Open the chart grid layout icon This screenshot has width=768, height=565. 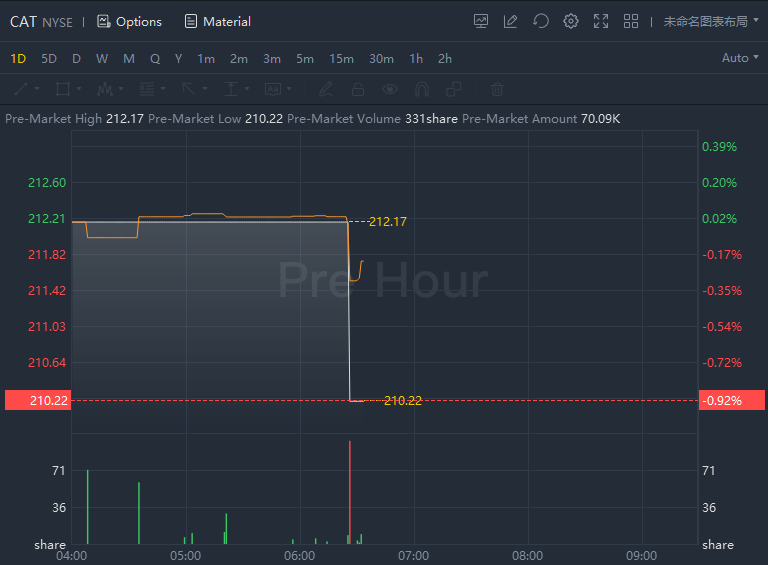[631, 21]
